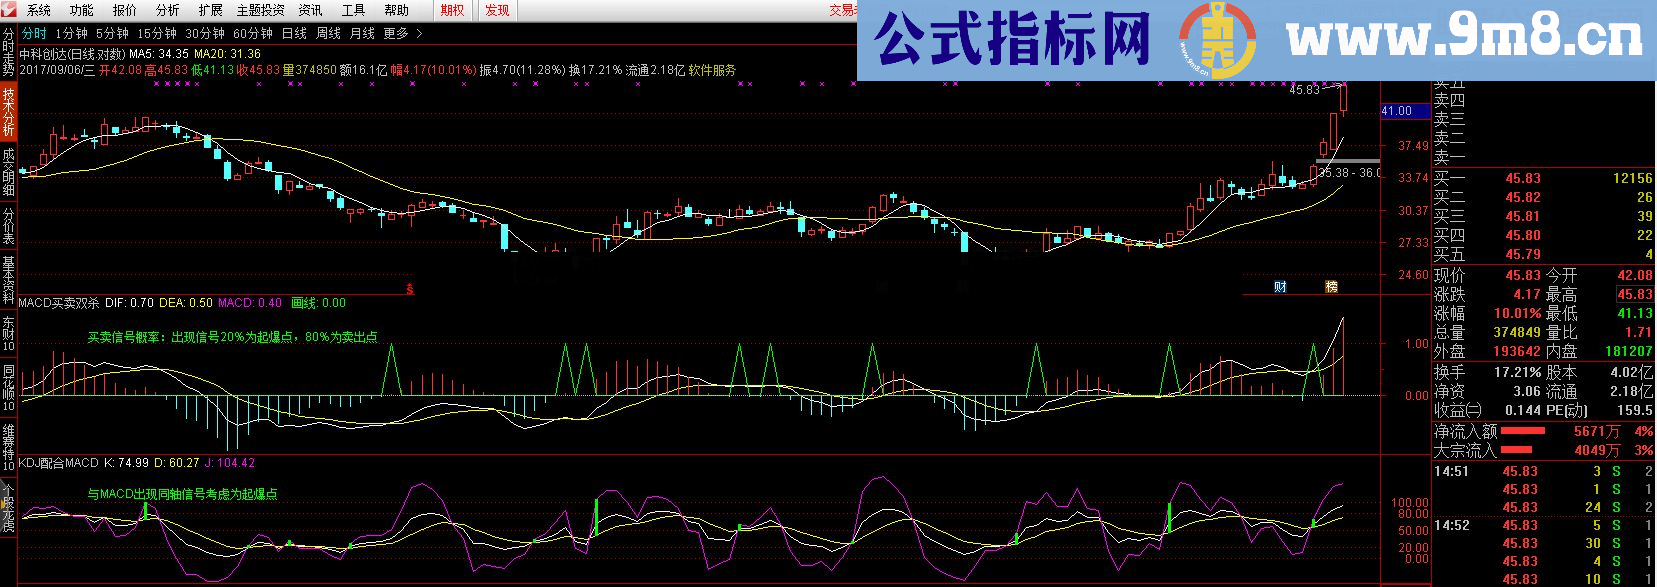Select the 1分钟 period

[72, 33]
